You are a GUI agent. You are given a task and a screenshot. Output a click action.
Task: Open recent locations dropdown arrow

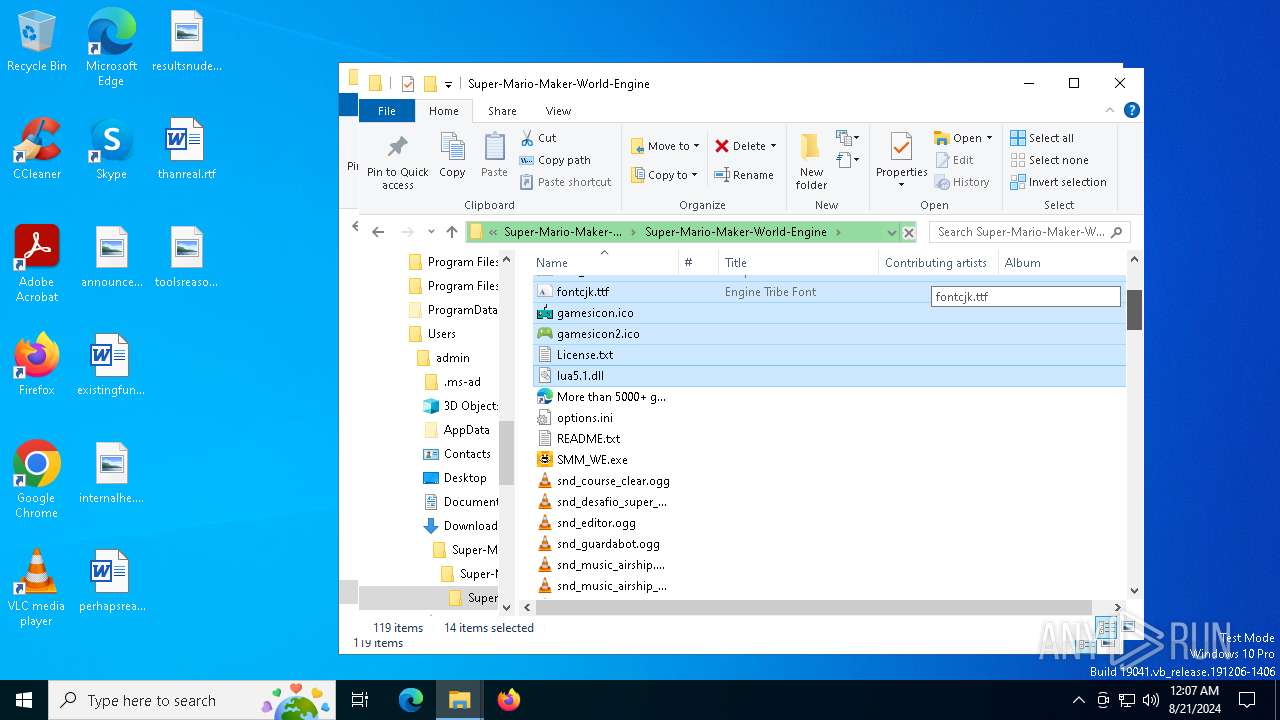[431, 232]
